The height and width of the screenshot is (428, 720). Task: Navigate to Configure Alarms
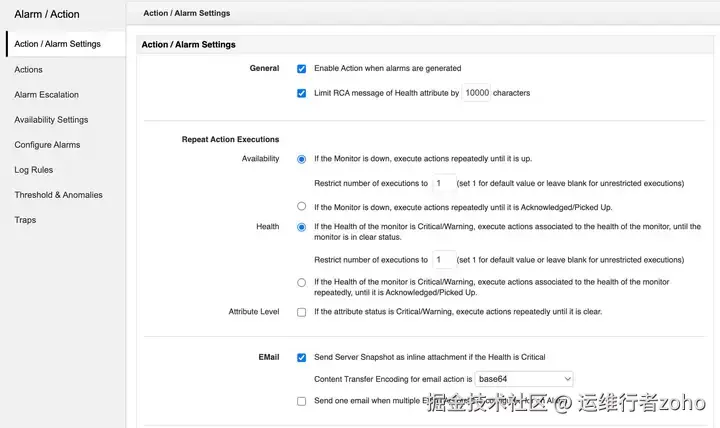(x=47, y=145)
